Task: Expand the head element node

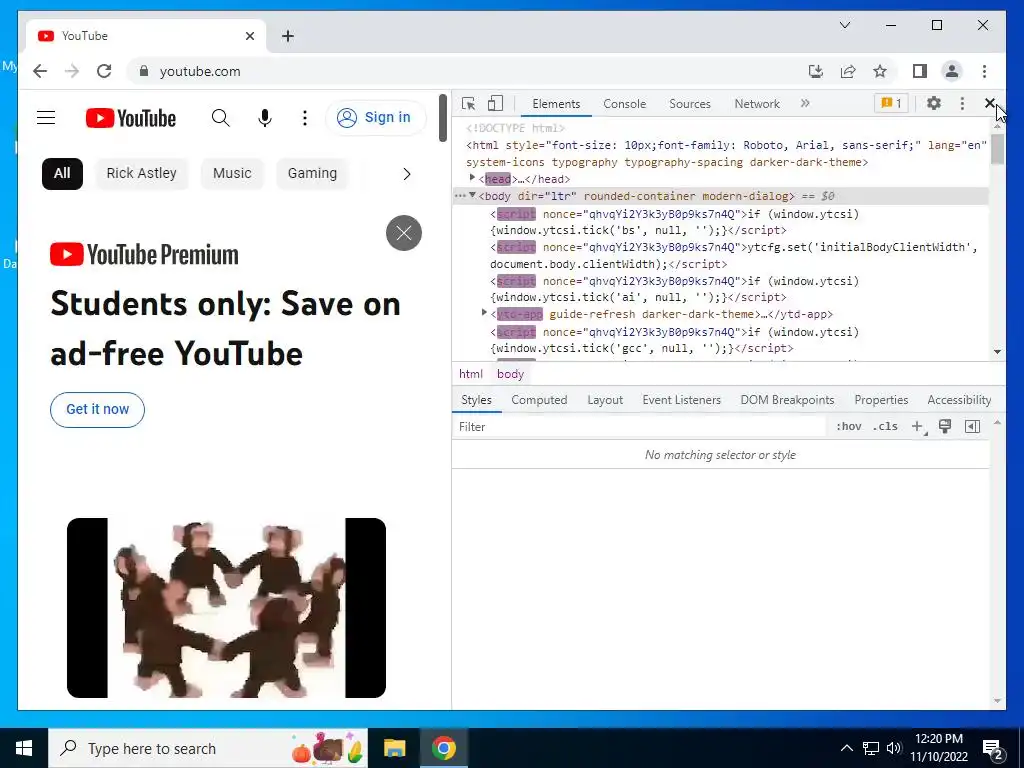Action: coord(472,178)
